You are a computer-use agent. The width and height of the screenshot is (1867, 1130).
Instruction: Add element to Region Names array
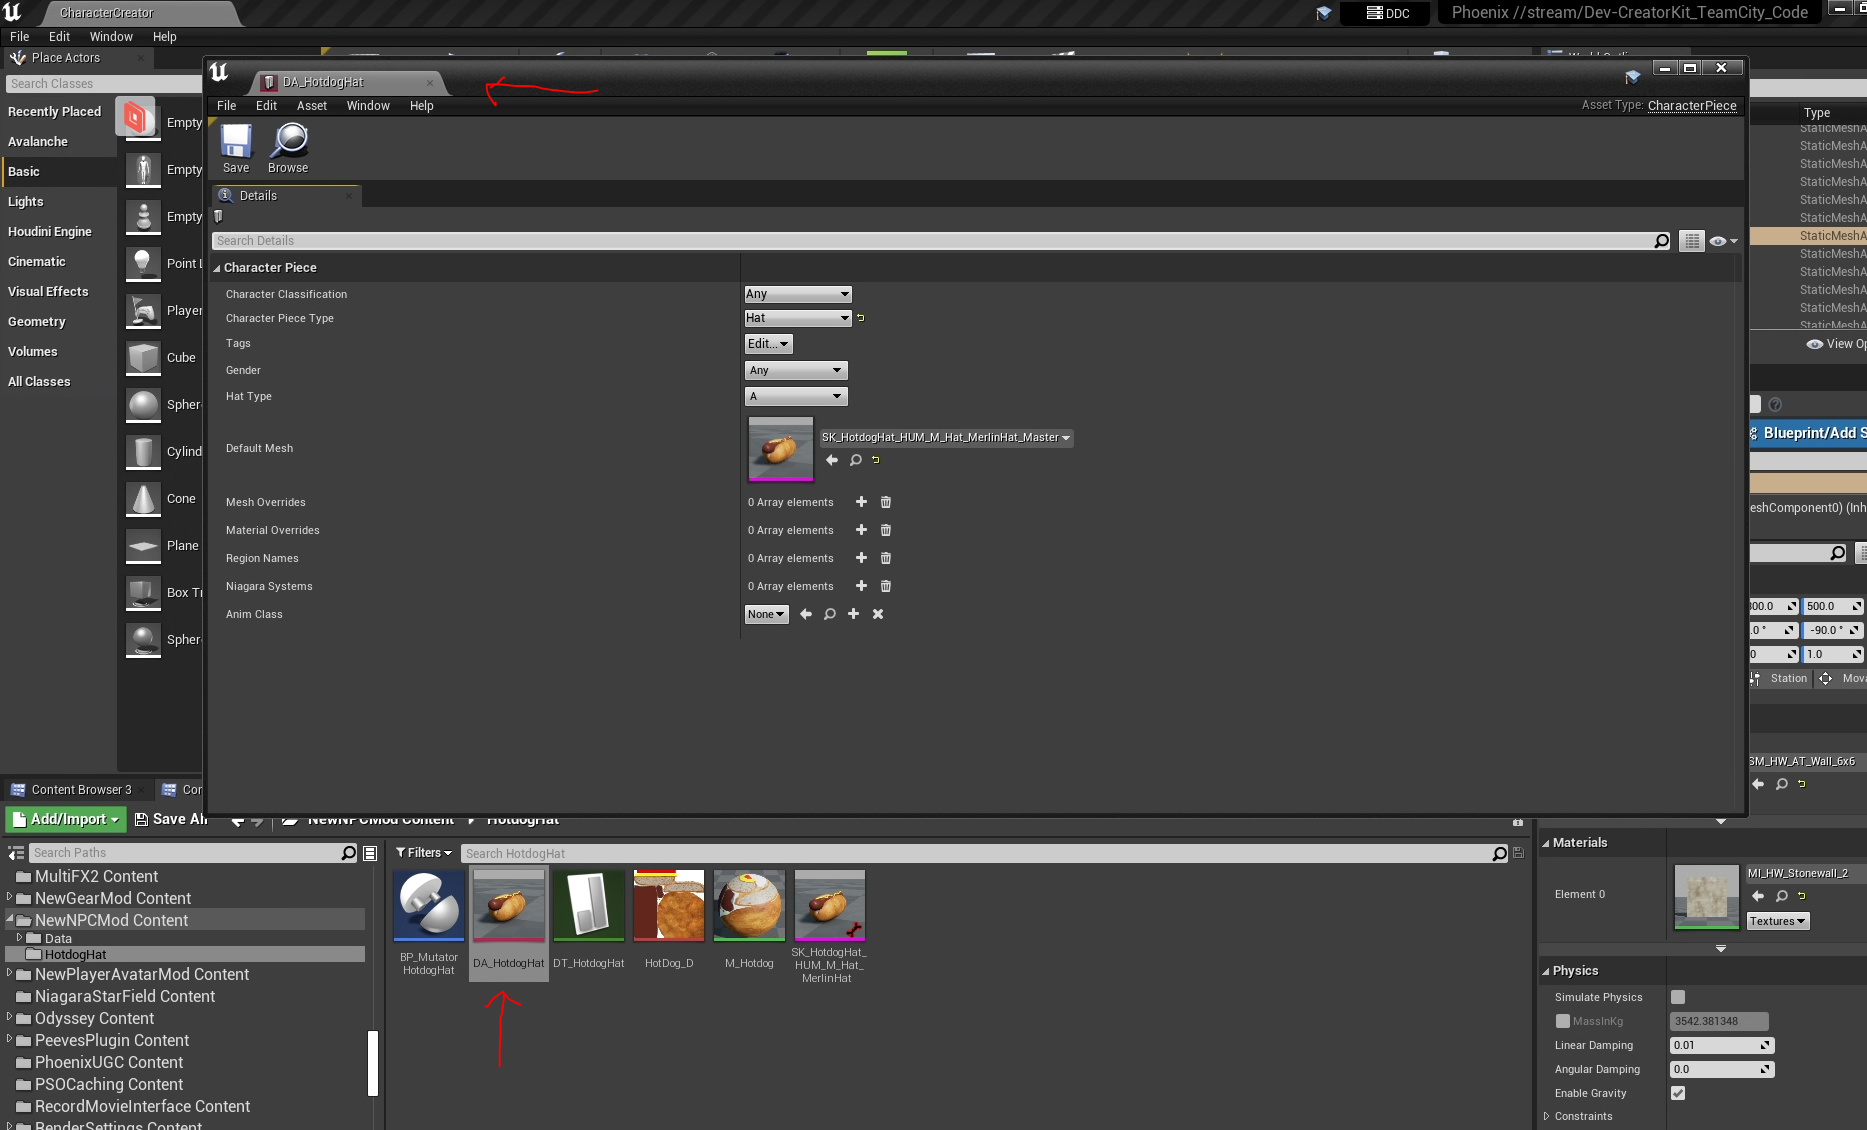(x=861, y=558)
